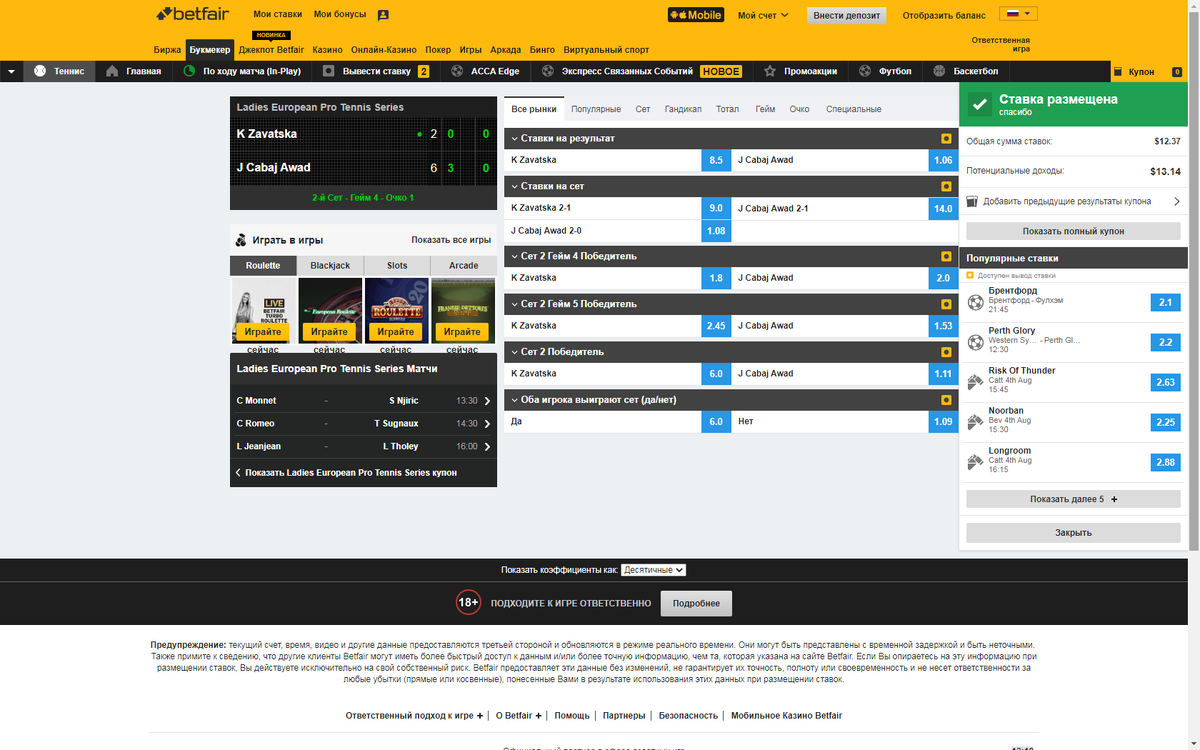The height and width of the screenshot is (750, 1200).
Task: Open the Виртуальный спорт tab
Action: coord(606,49)
